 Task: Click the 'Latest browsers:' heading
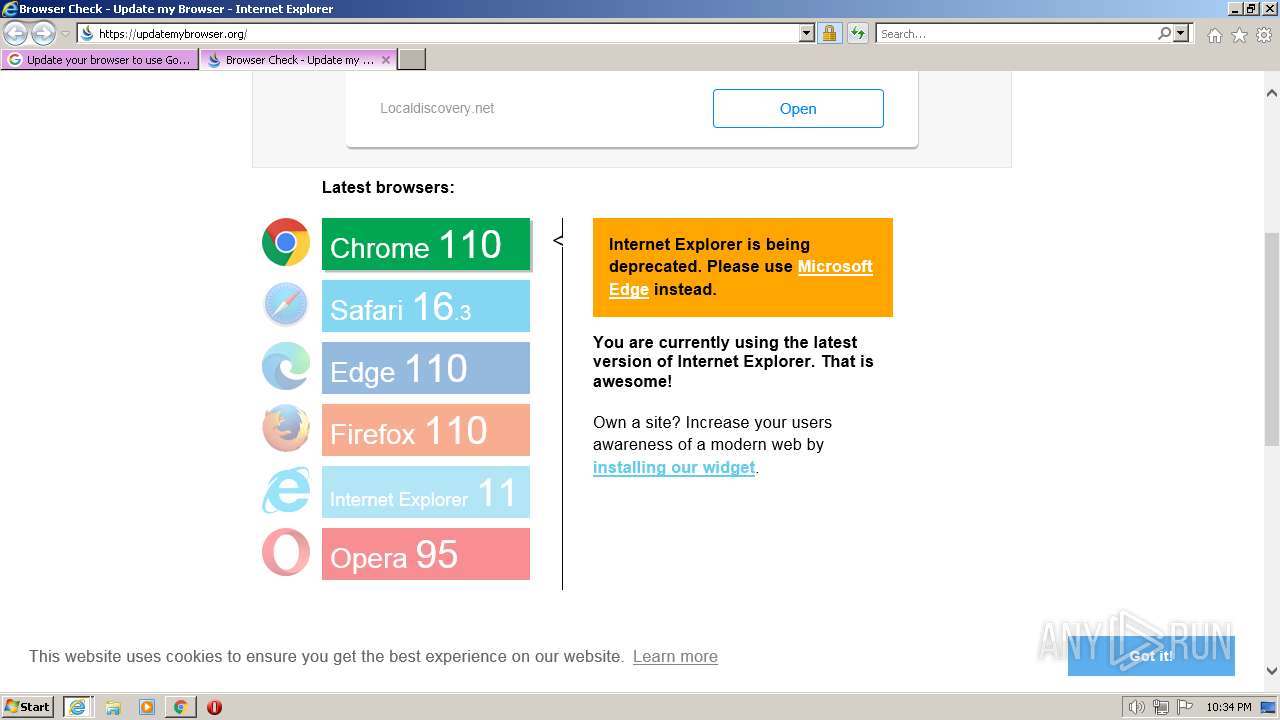(x=388, y=187)
